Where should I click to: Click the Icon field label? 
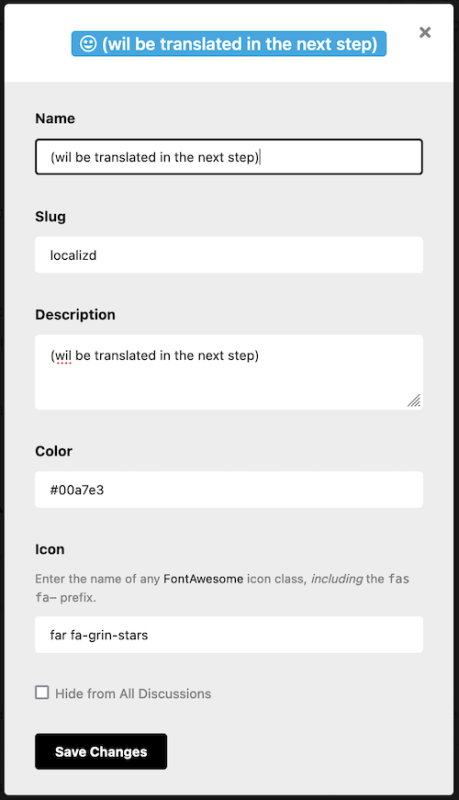(49, 549)
